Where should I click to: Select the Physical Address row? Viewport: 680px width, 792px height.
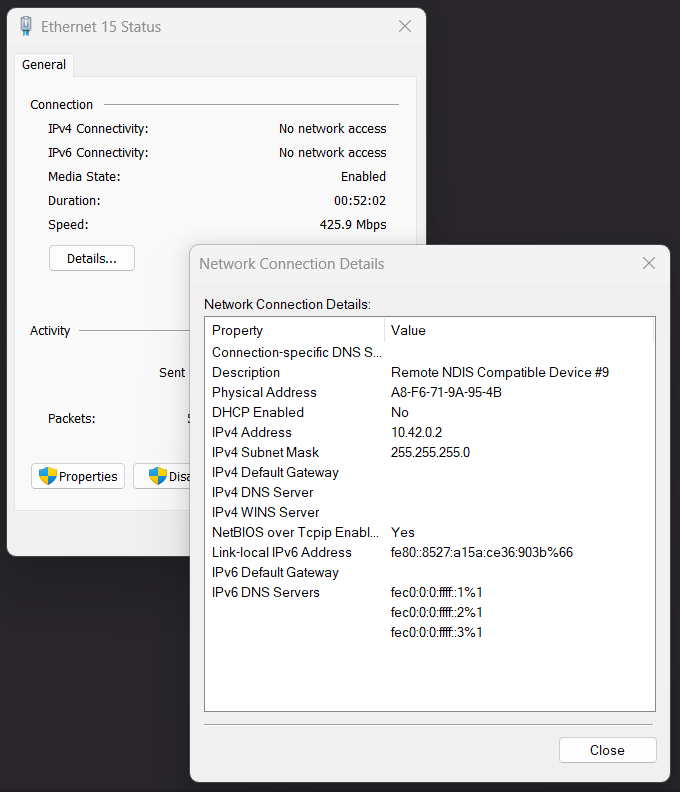tap(264, 392)
